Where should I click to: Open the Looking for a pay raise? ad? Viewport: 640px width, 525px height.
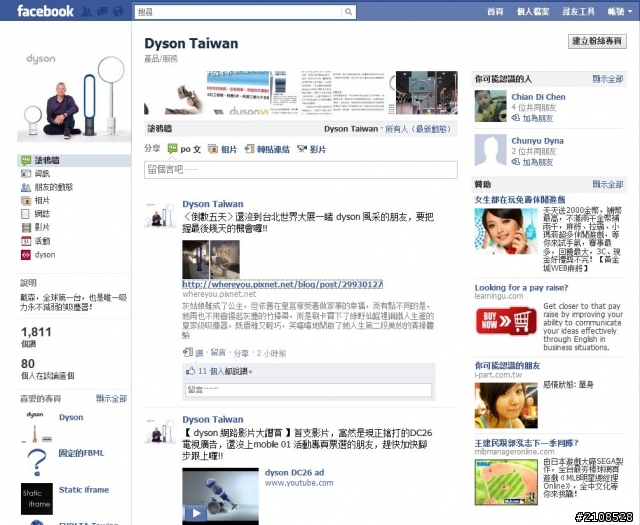pyautogui.click(x=521, y=287)
